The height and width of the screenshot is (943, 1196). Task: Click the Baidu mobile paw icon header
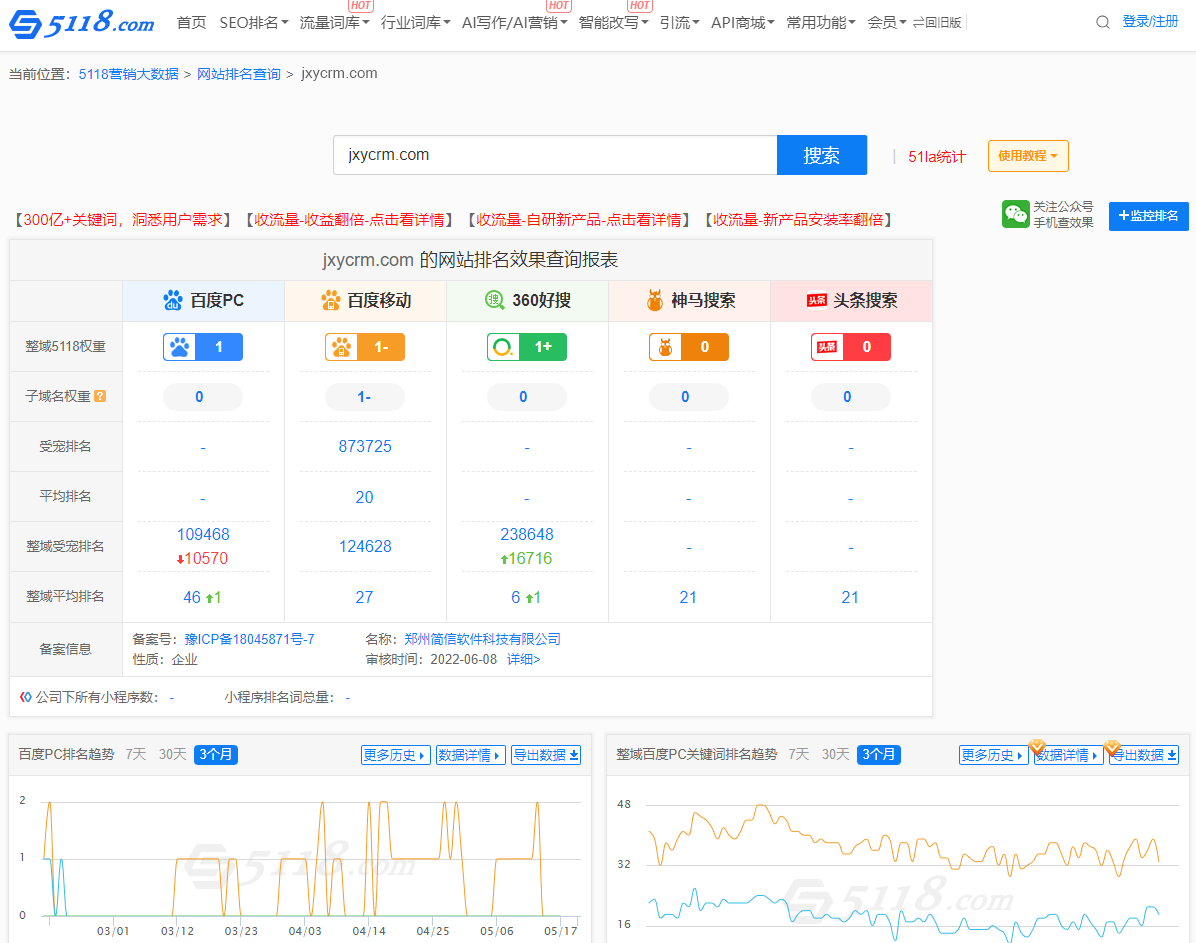tap(330, 301)
